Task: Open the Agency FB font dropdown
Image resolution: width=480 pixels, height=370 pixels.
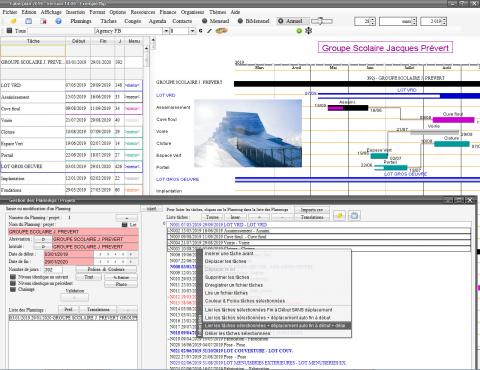Action: pyautogui.click(x=166, y=31)
